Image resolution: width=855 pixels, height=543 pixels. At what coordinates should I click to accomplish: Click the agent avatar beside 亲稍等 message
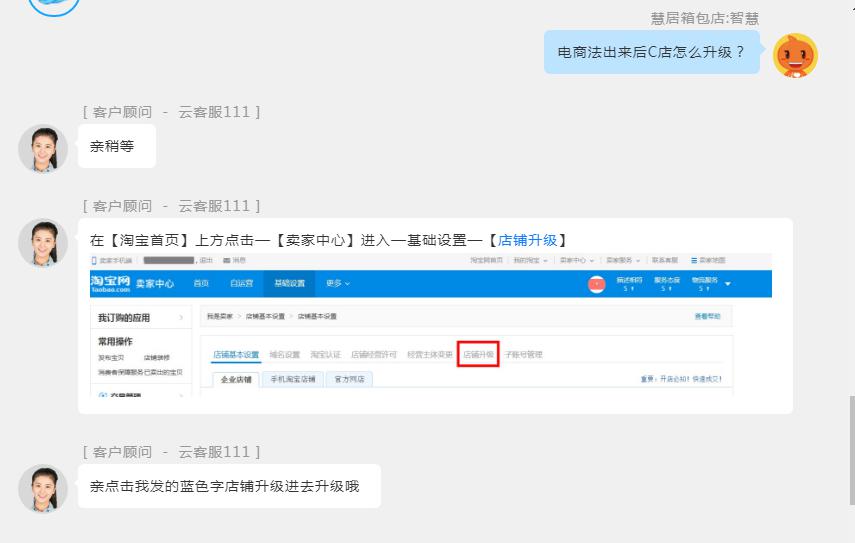[43, 148]
